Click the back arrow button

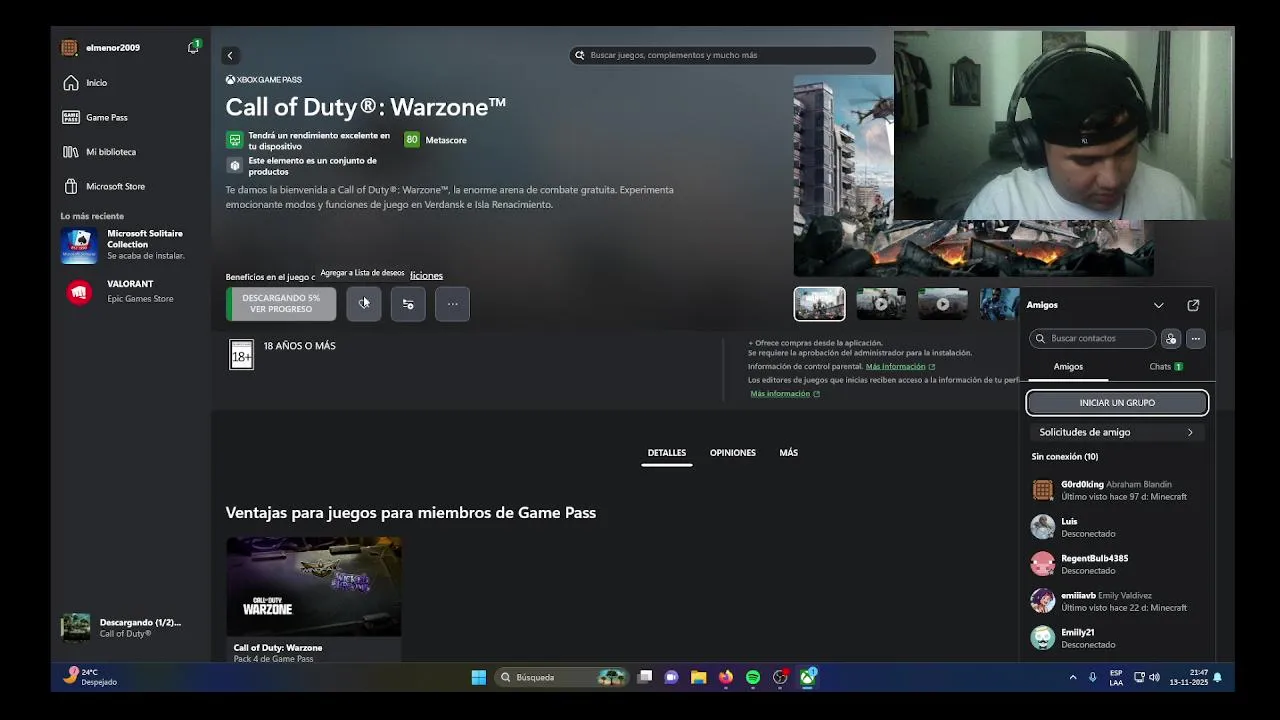click(x=230, y=55)
